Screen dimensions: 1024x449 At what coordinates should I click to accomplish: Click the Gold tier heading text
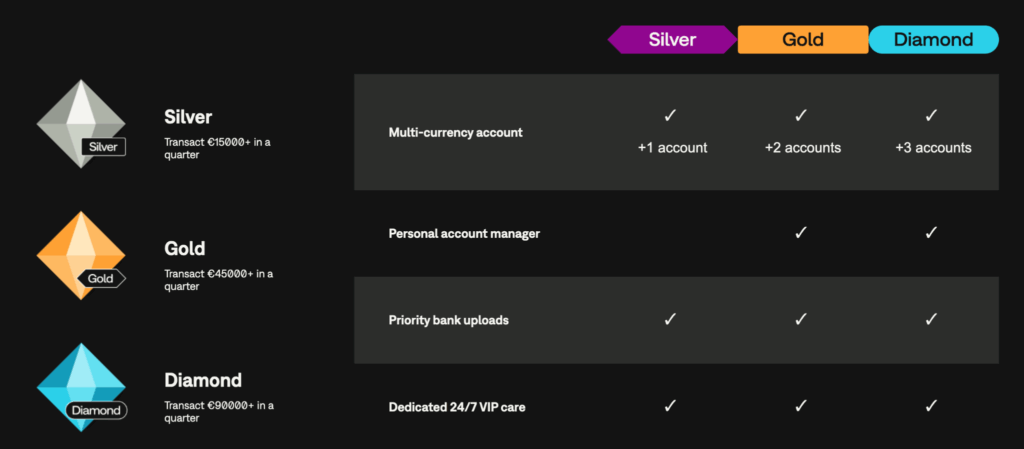(185, 248)
